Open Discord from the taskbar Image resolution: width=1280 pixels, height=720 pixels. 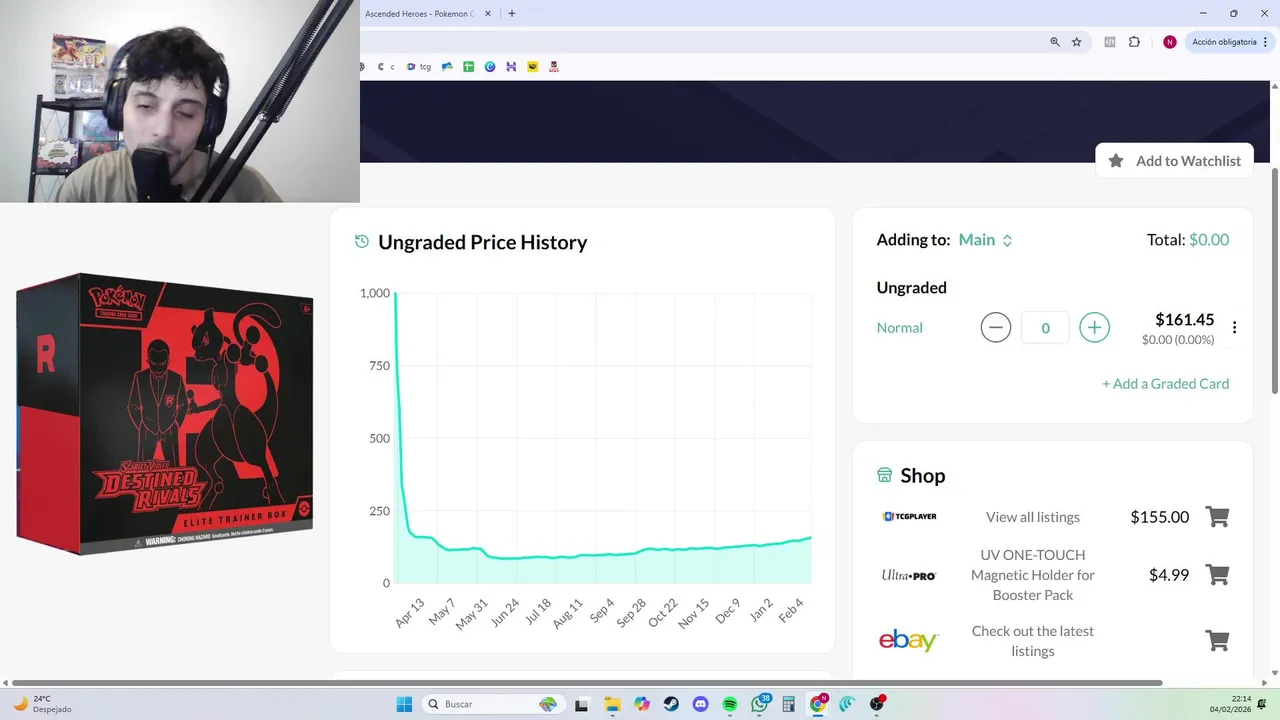tap(700, 704)
